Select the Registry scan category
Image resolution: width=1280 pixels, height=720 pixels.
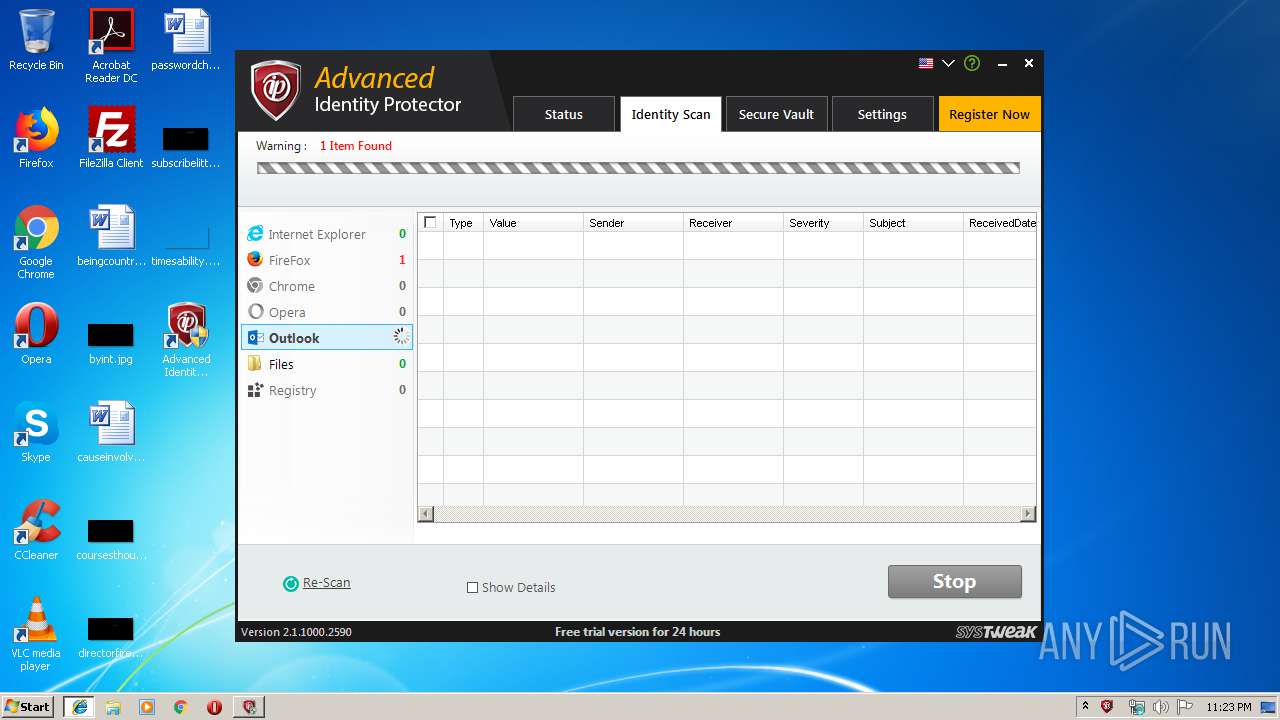pos(326,390)
